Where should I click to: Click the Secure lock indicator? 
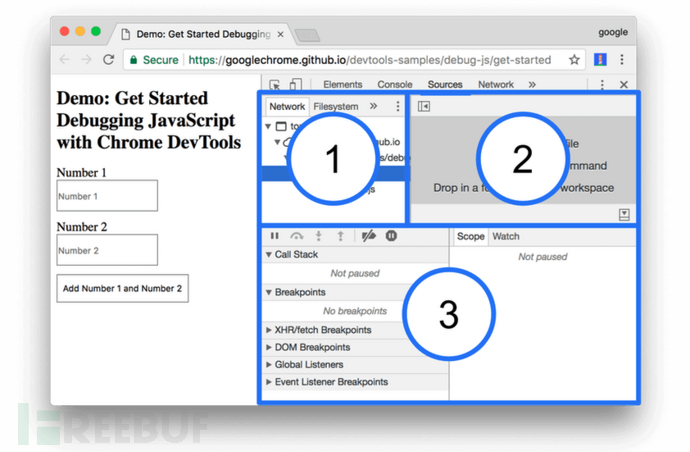[154, 60]
